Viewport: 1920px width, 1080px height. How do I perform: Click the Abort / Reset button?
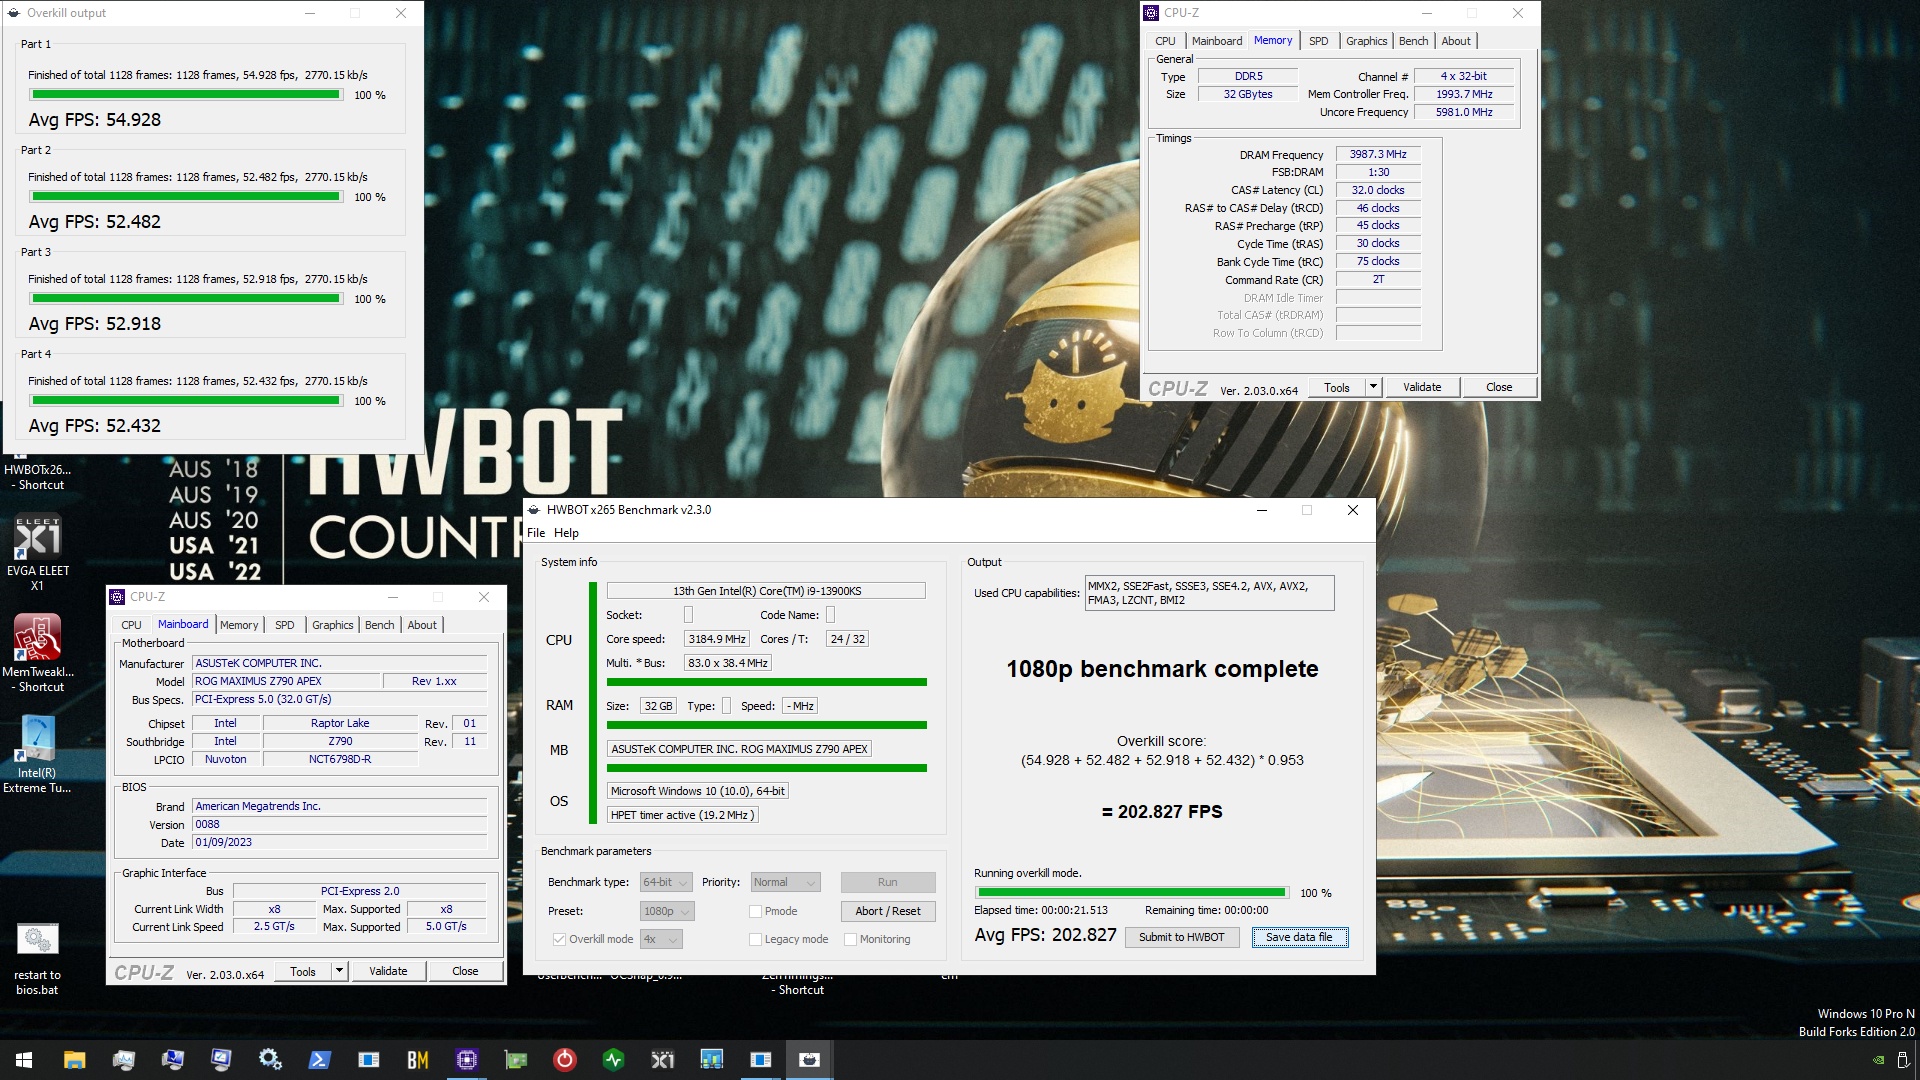(x=887, y=911)
